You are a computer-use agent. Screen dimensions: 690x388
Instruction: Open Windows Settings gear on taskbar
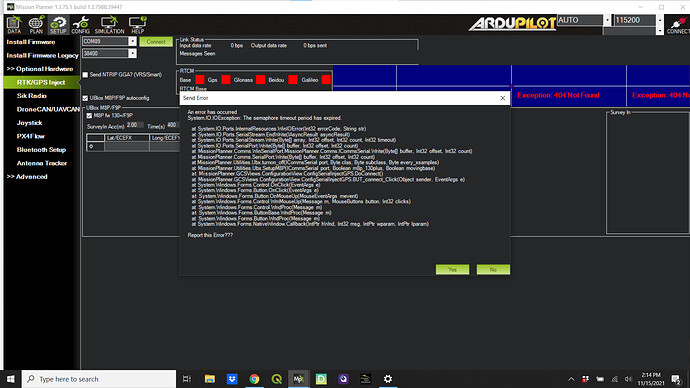pyautogui.click(x=388, y=379)
